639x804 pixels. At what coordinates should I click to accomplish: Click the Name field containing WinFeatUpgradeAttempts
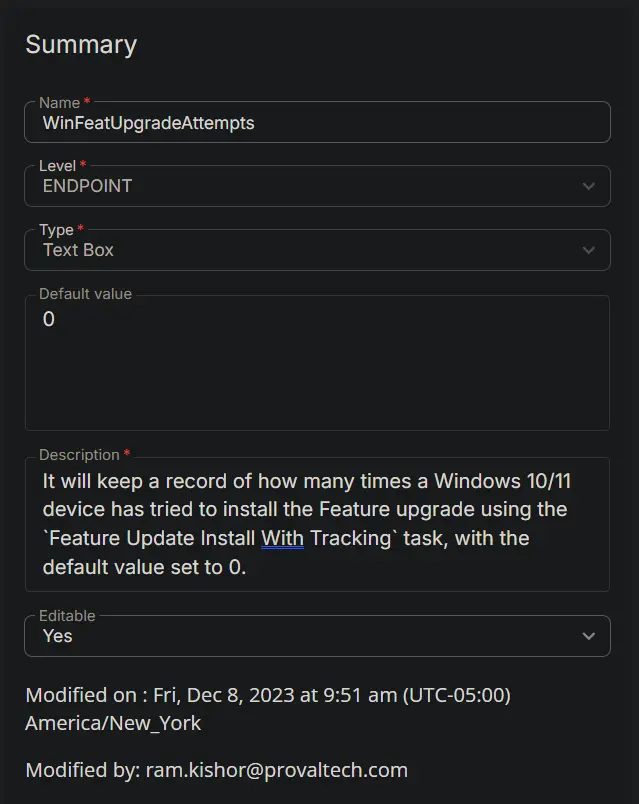[317, 122]
